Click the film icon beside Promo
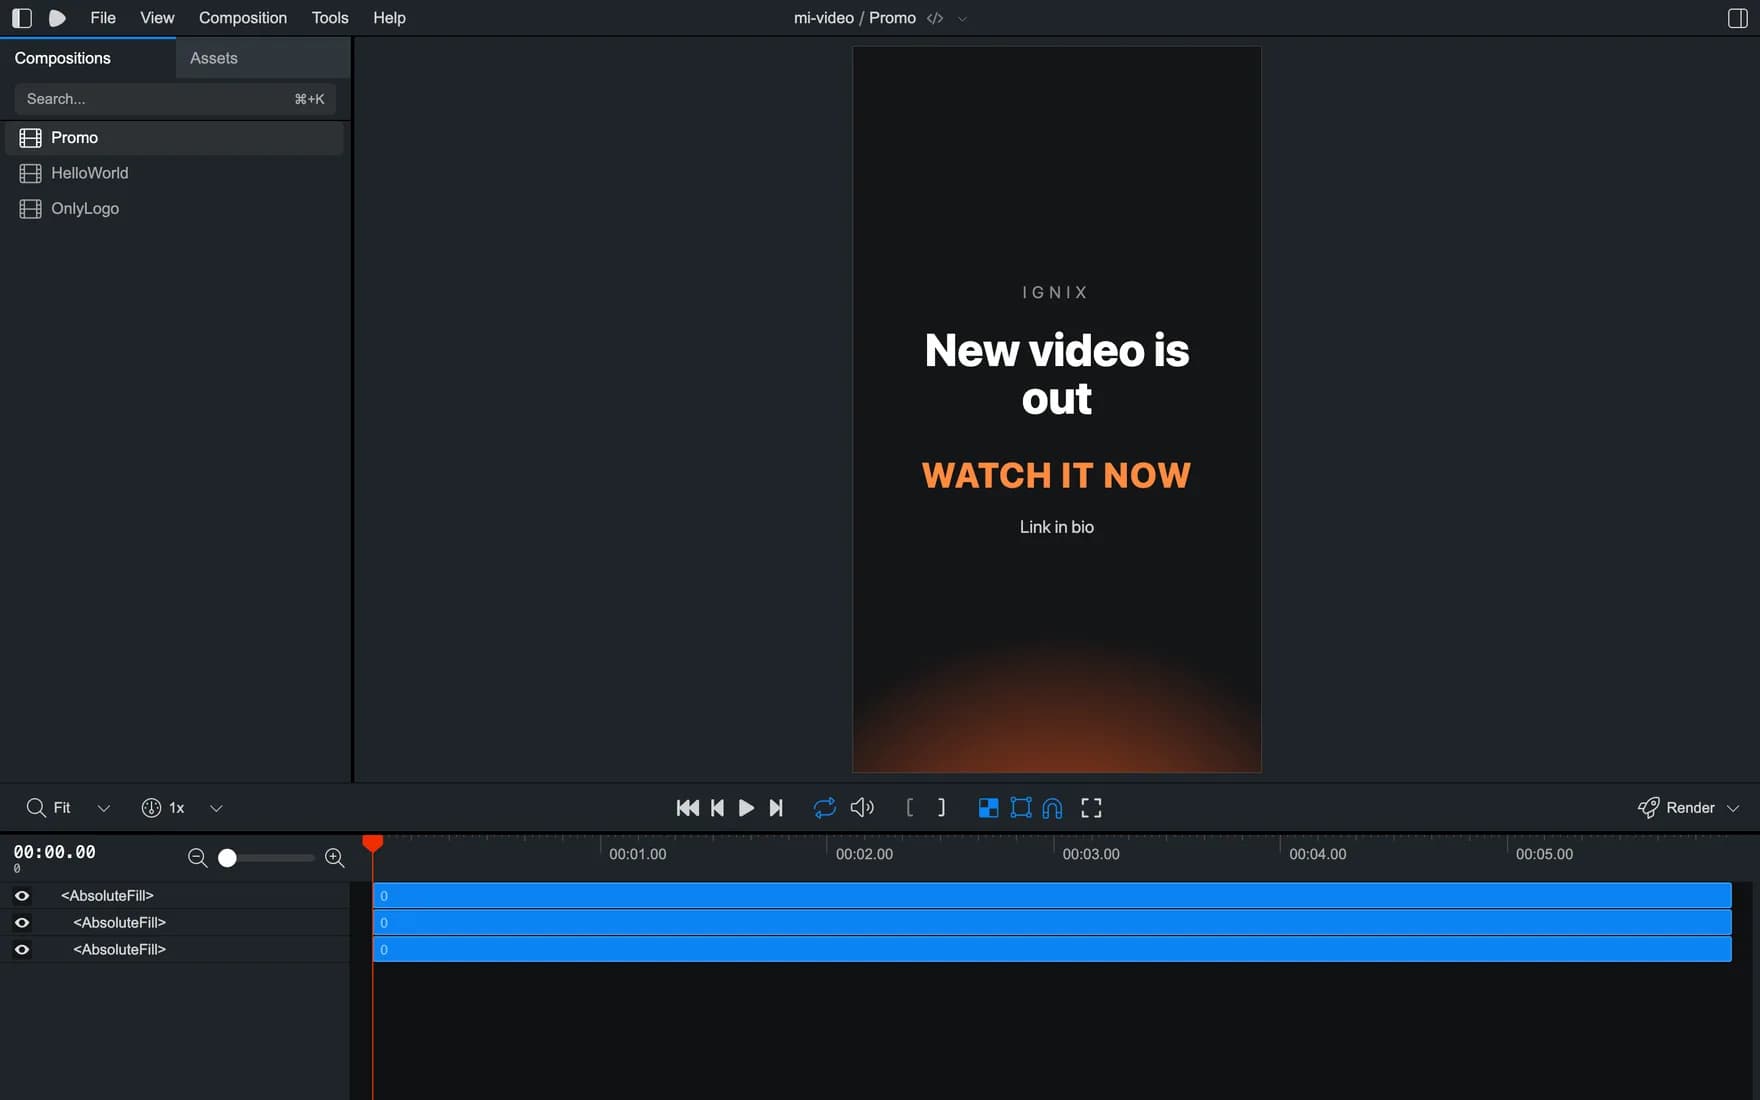The width and height of the screenshot is (1760, 1100). pyautogui.click(x=30, y=137)
